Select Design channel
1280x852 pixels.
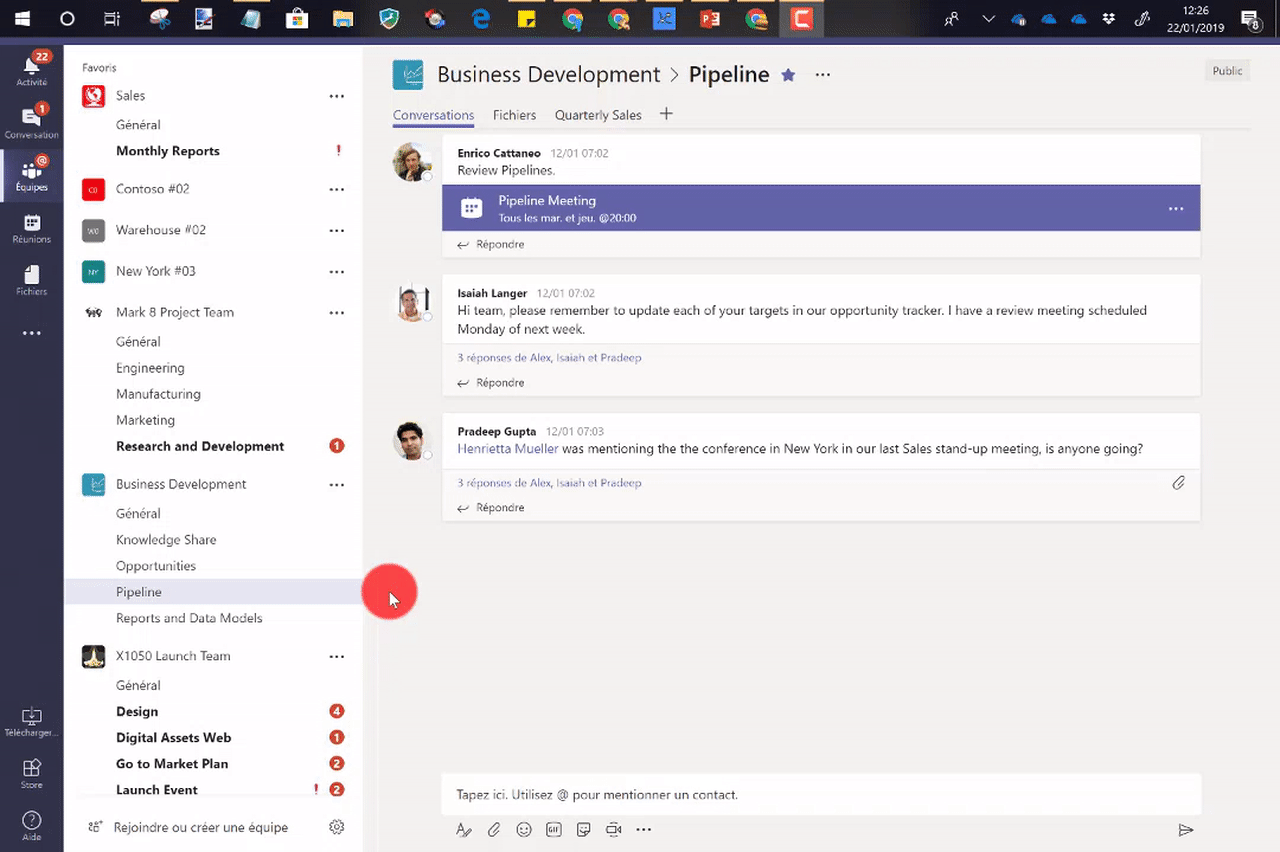(137, 711)
